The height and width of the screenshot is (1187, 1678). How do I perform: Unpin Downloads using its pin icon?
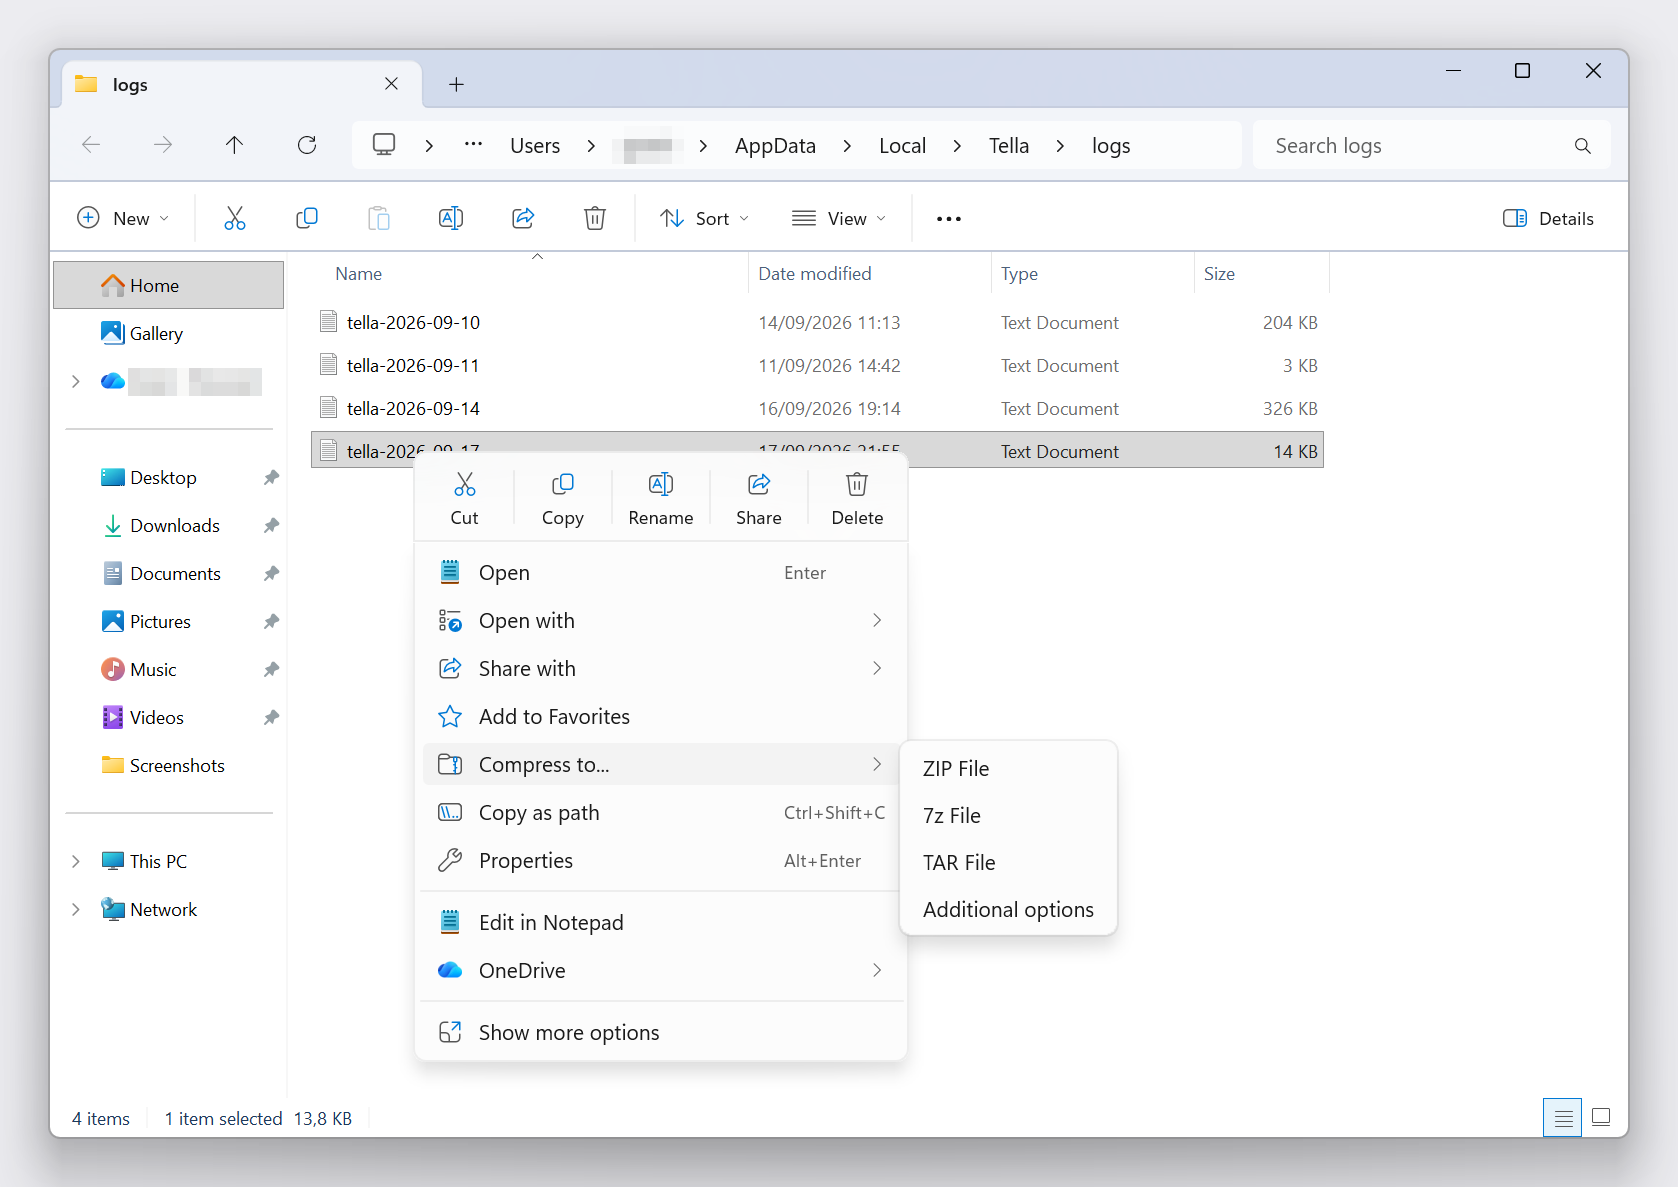pos(271,526)
